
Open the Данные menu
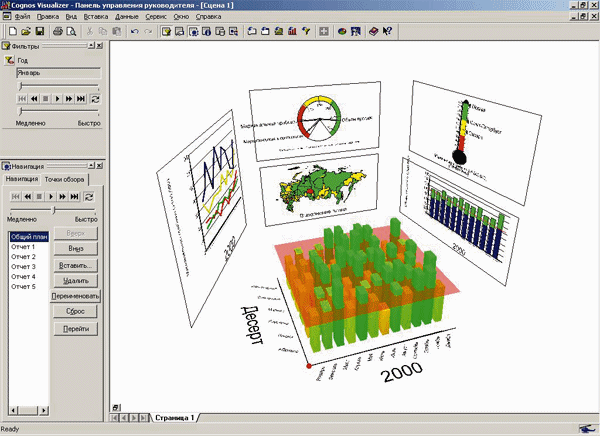[x=127, y=18]
